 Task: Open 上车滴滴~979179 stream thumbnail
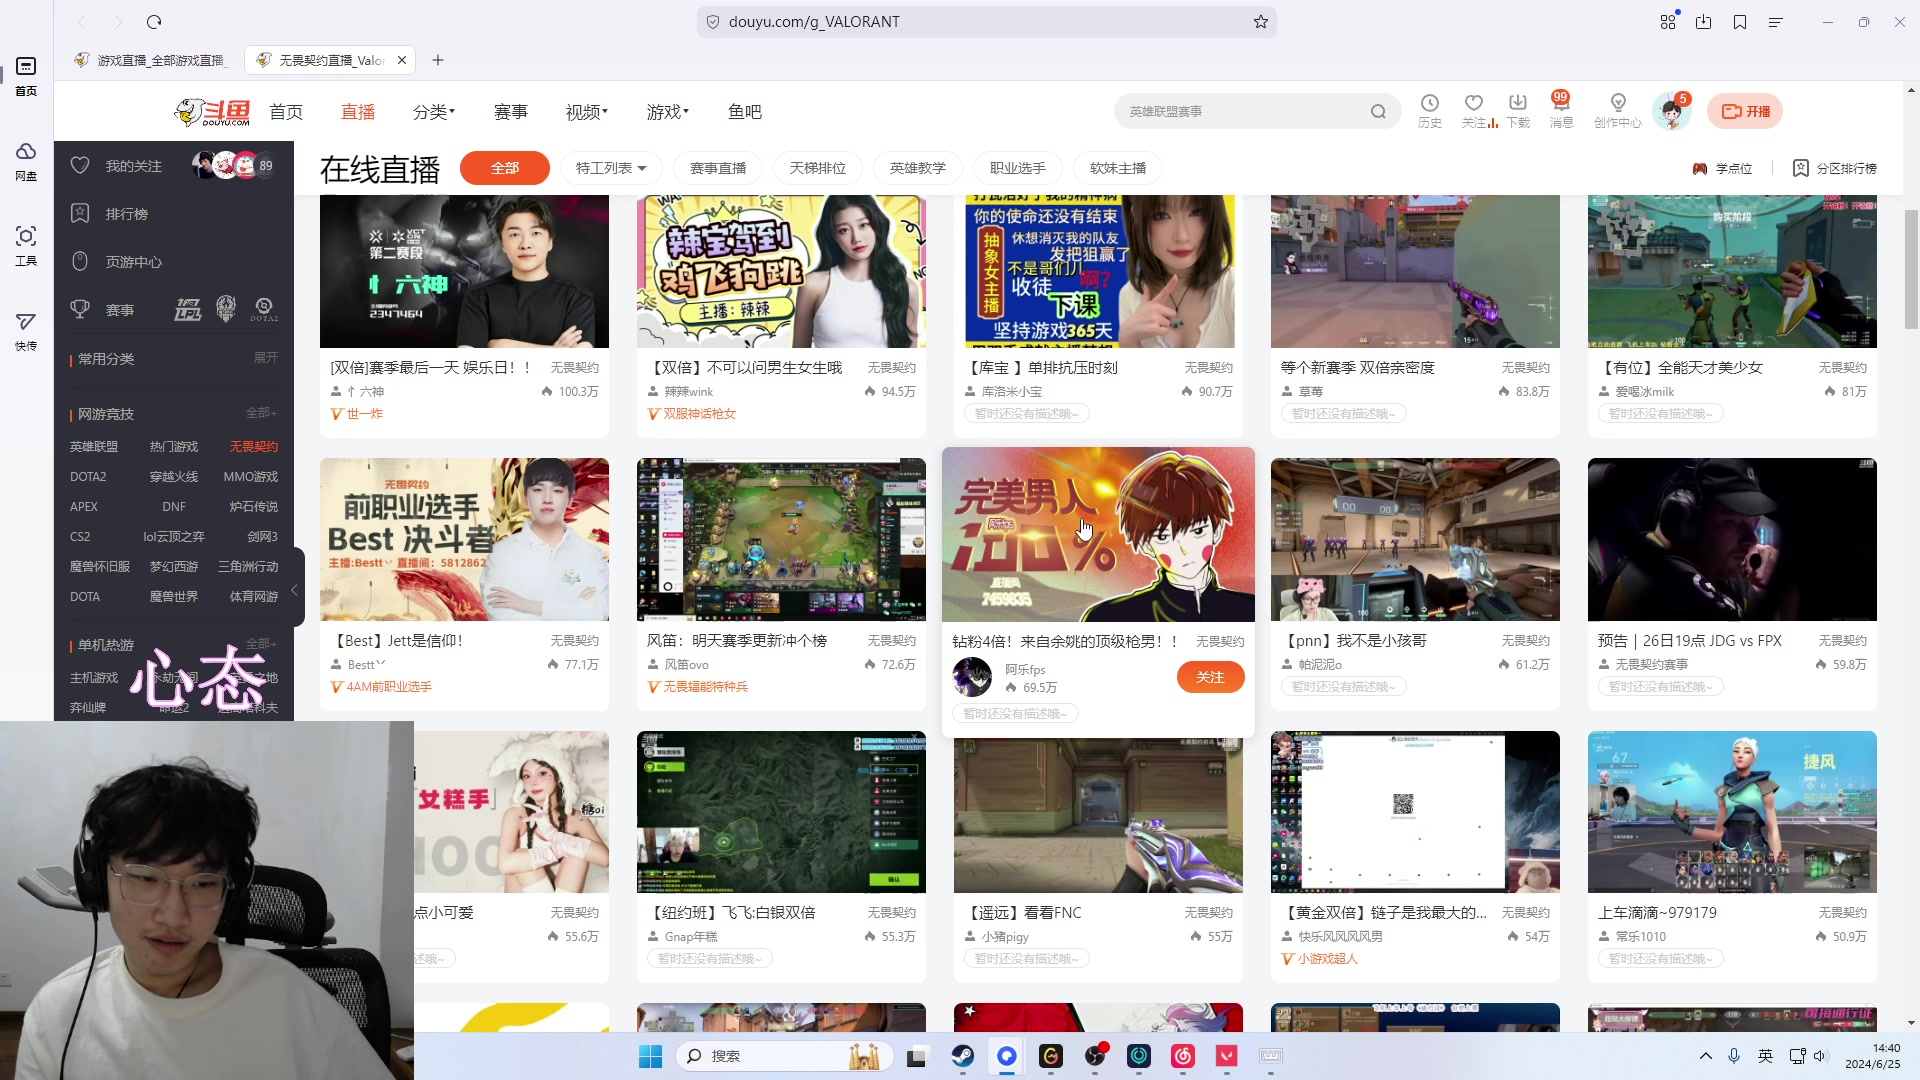(1732, 812)
